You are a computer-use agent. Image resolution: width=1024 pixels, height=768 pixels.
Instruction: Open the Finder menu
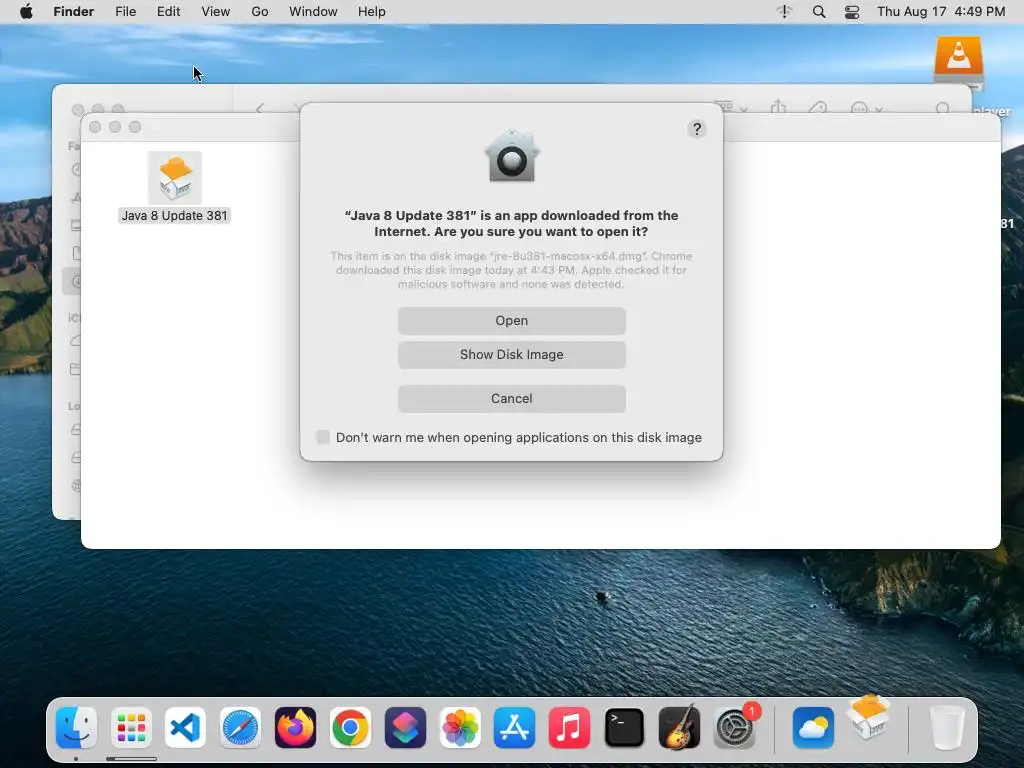coord(74,11)
